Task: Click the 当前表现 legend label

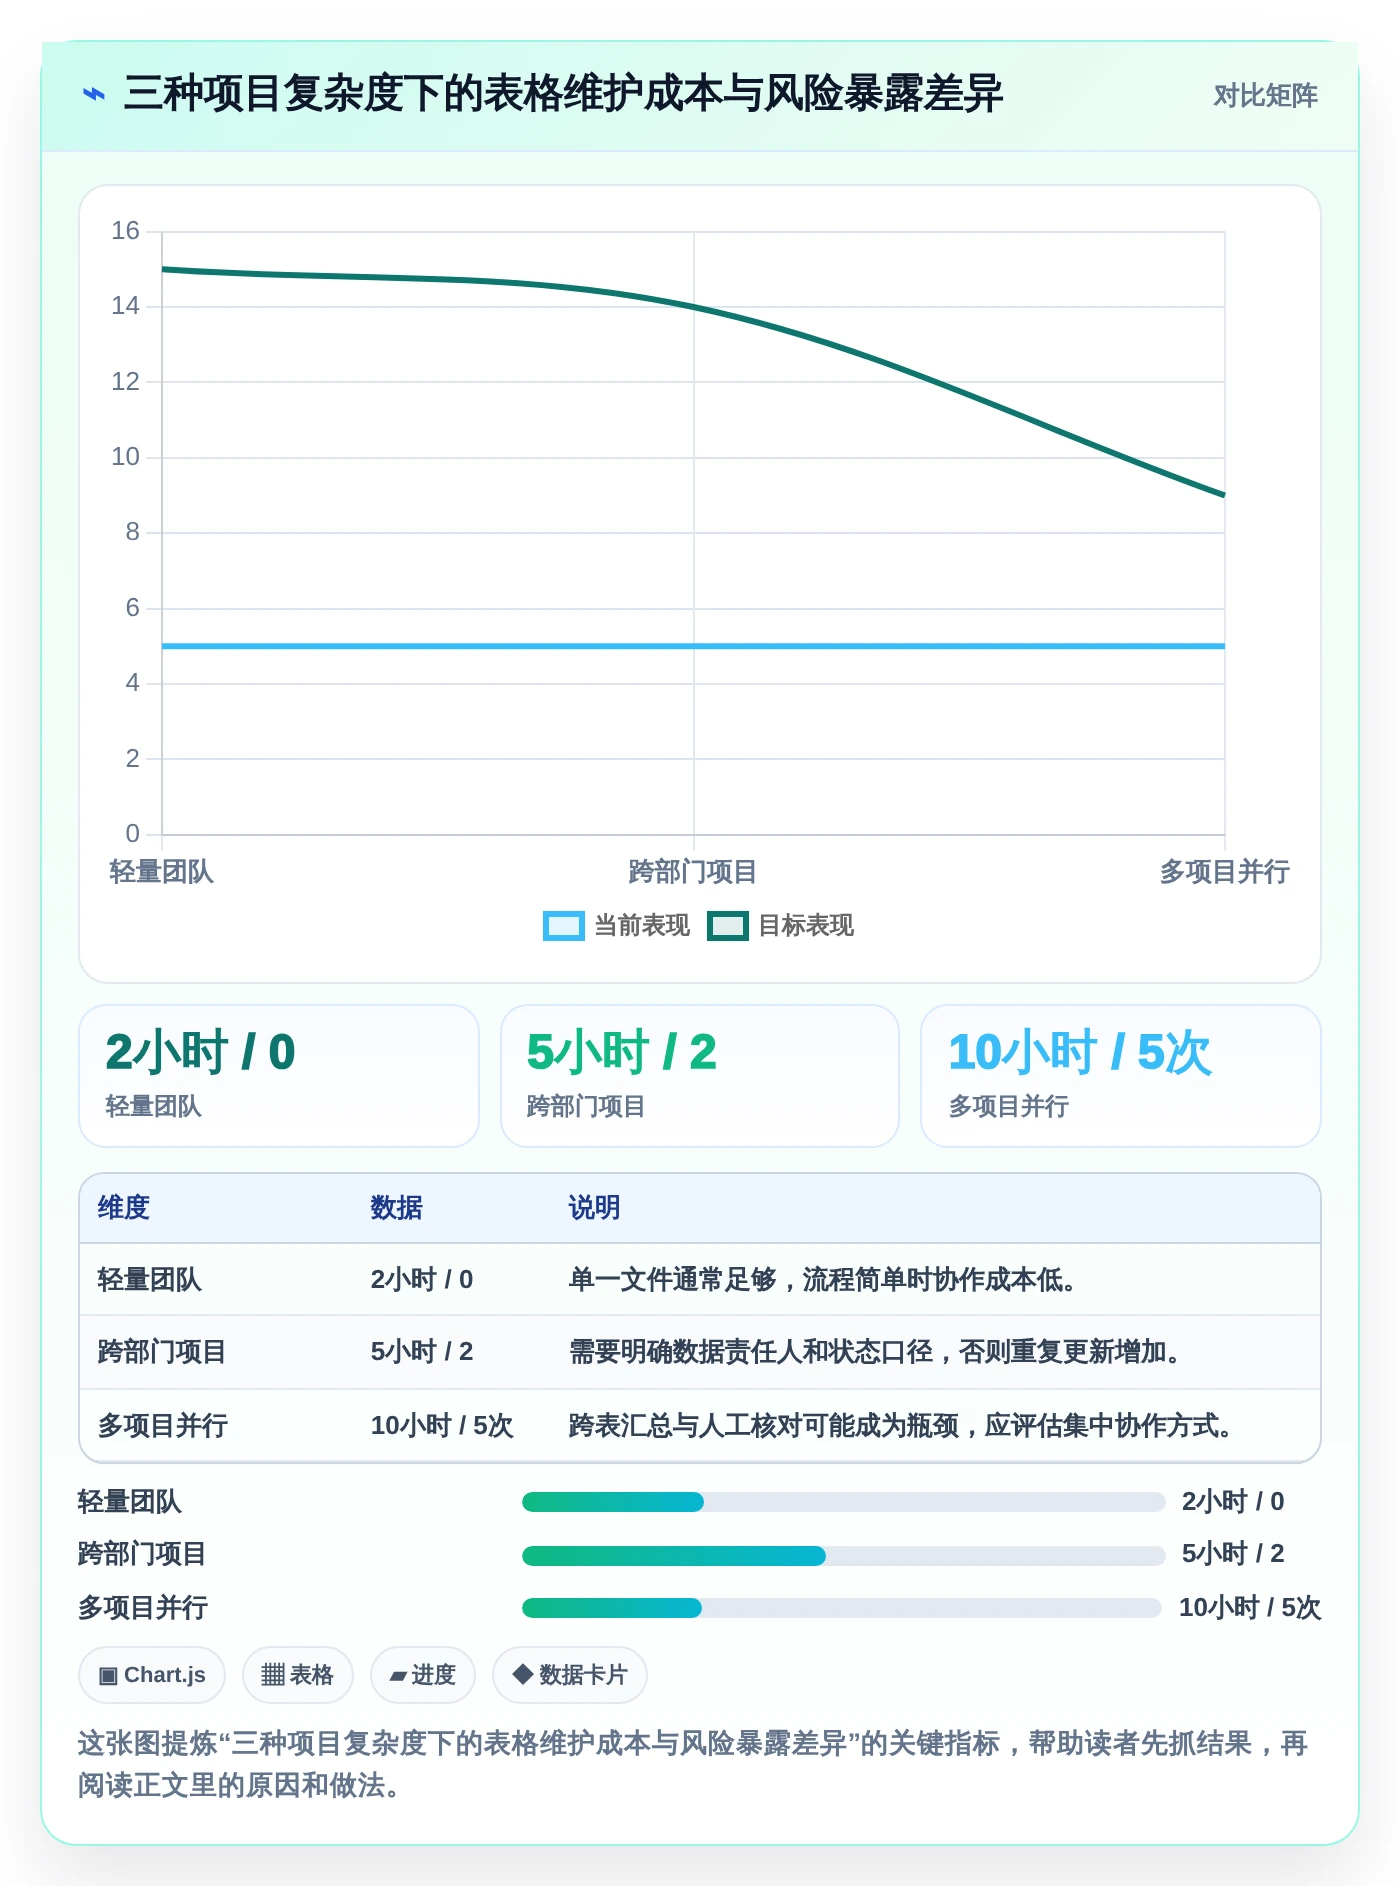Action: (642, 926)
